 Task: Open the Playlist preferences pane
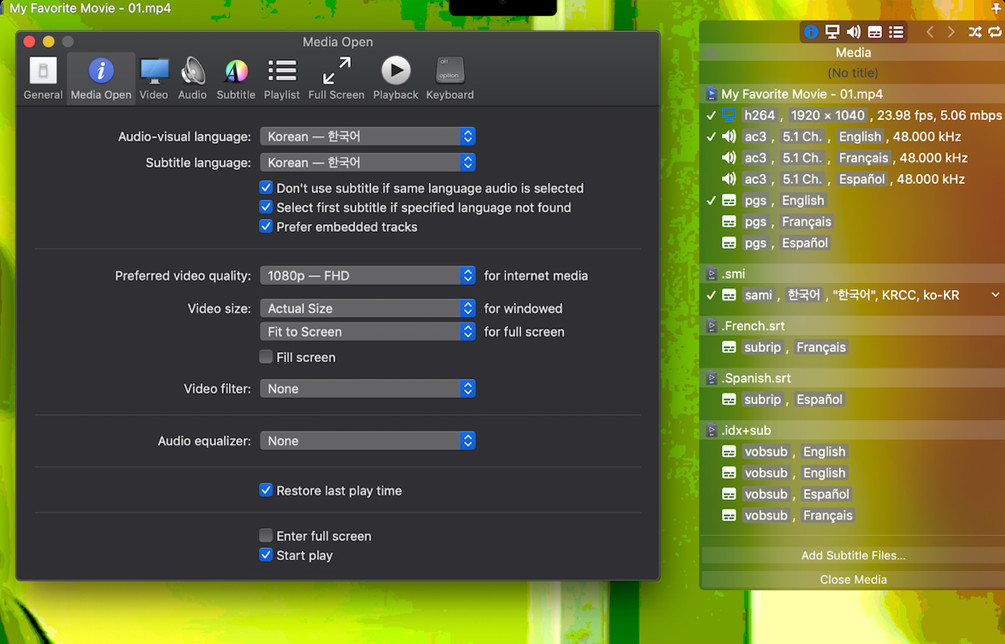282,78
